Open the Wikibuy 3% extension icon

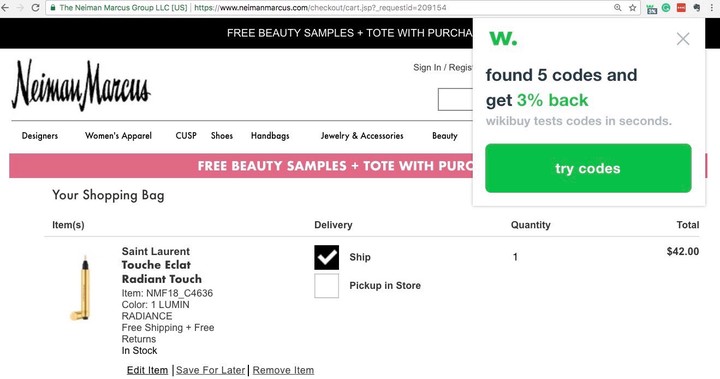[x=652, y=8]
